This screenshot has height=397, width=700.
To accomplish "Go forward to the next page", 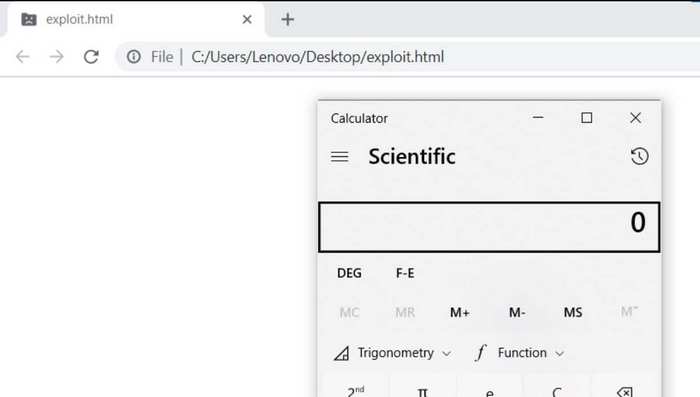I will tap(57, 57).
